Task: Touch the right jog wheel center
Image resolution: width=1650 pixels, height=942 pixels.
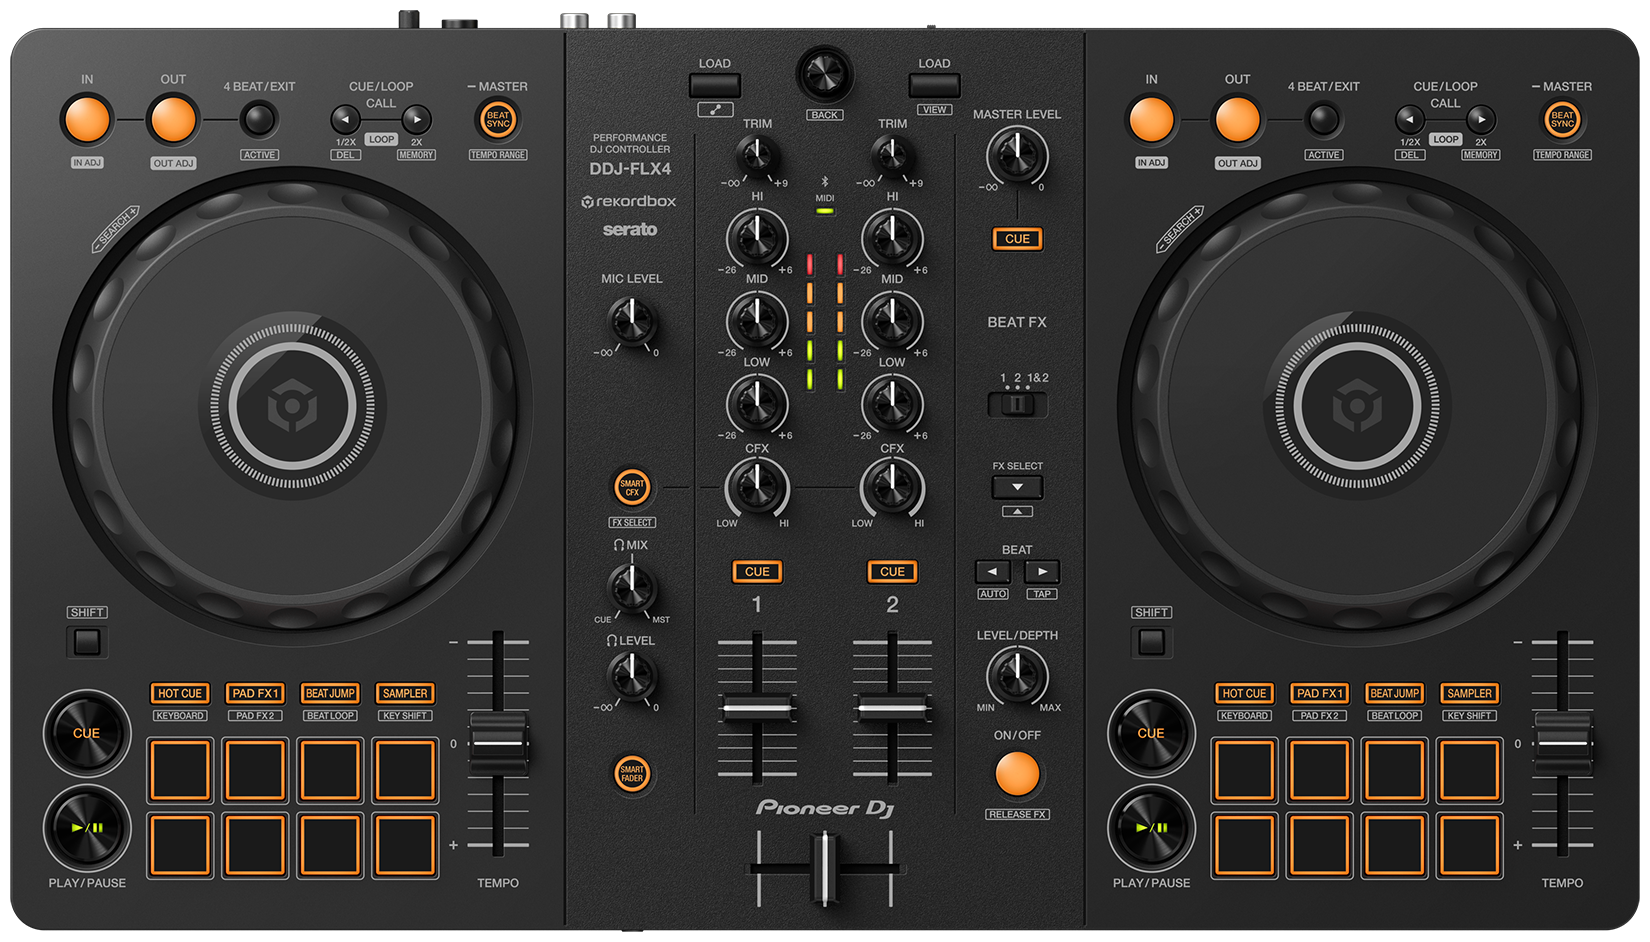Action: (x=1357, y=407)
